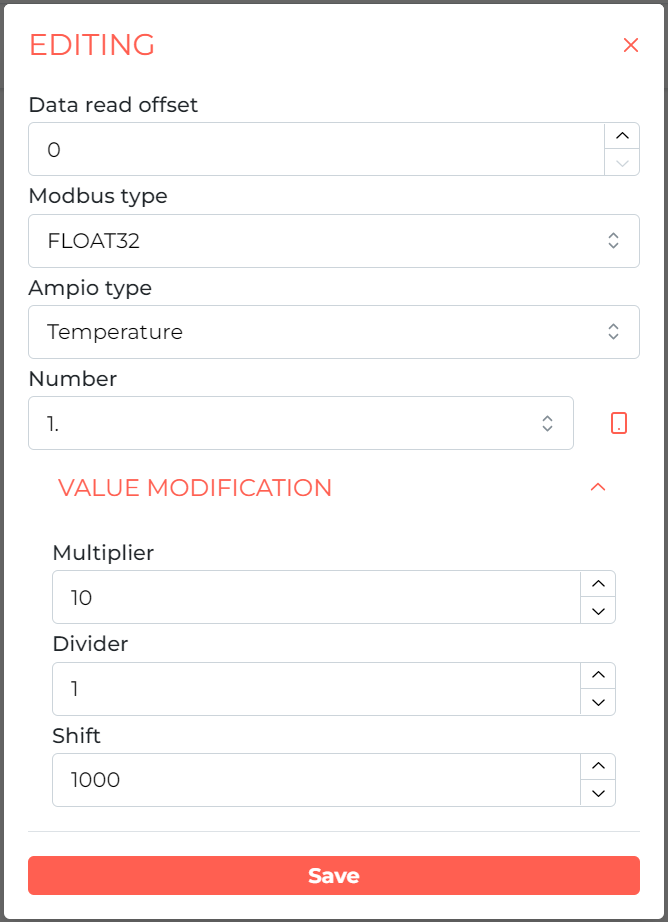Open the Modbus type FLOAT32 dropdown

point(333,240)
